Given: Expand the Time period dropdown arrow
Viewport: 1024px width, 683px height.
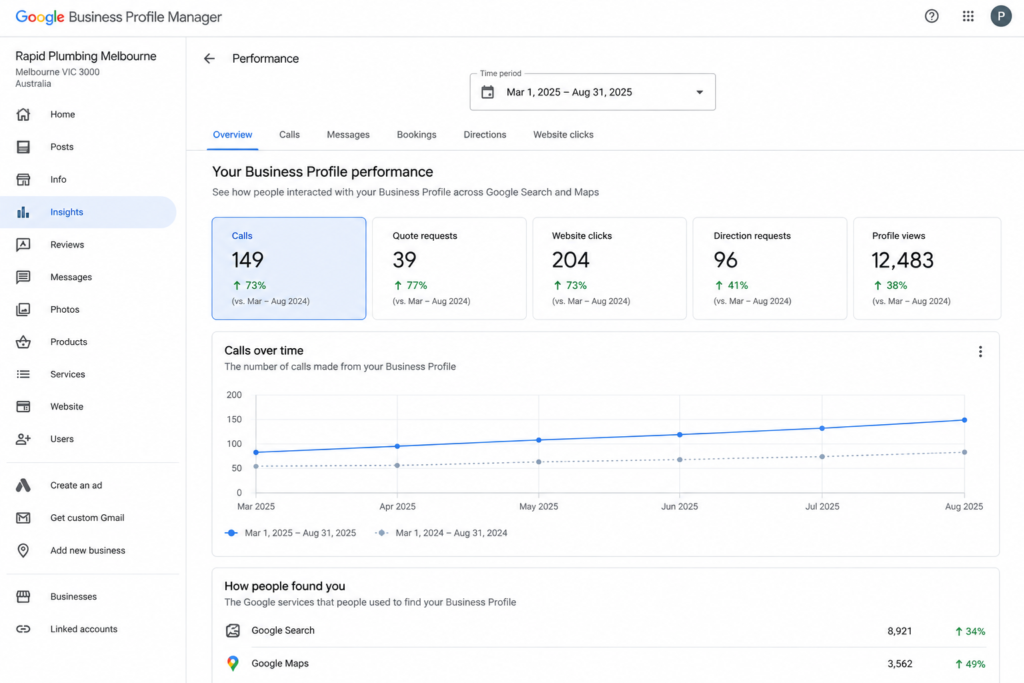Looking at the screenshot, I should coord(699,92).
